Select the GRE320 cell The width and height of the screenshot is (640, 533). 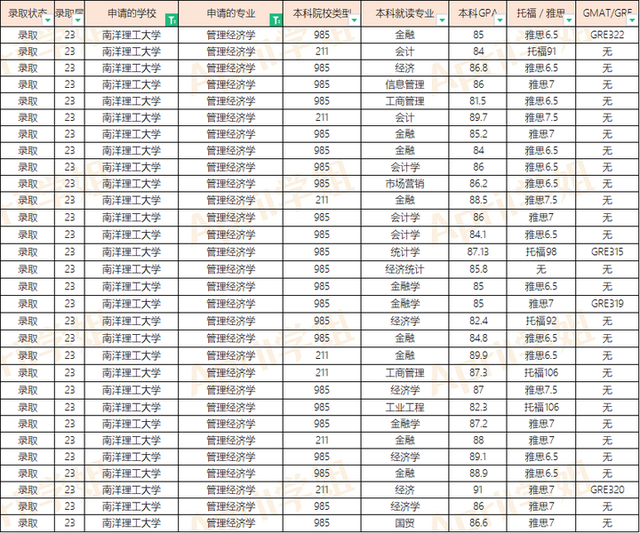pyautogui.click(x=607, y=490)
